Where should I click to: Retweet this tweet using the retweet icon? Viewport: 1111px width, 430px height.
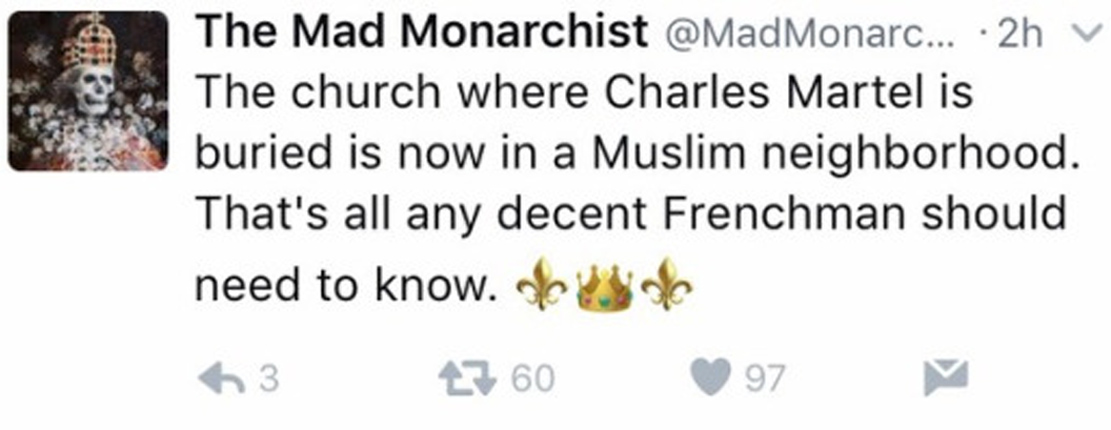click(472, 378)
